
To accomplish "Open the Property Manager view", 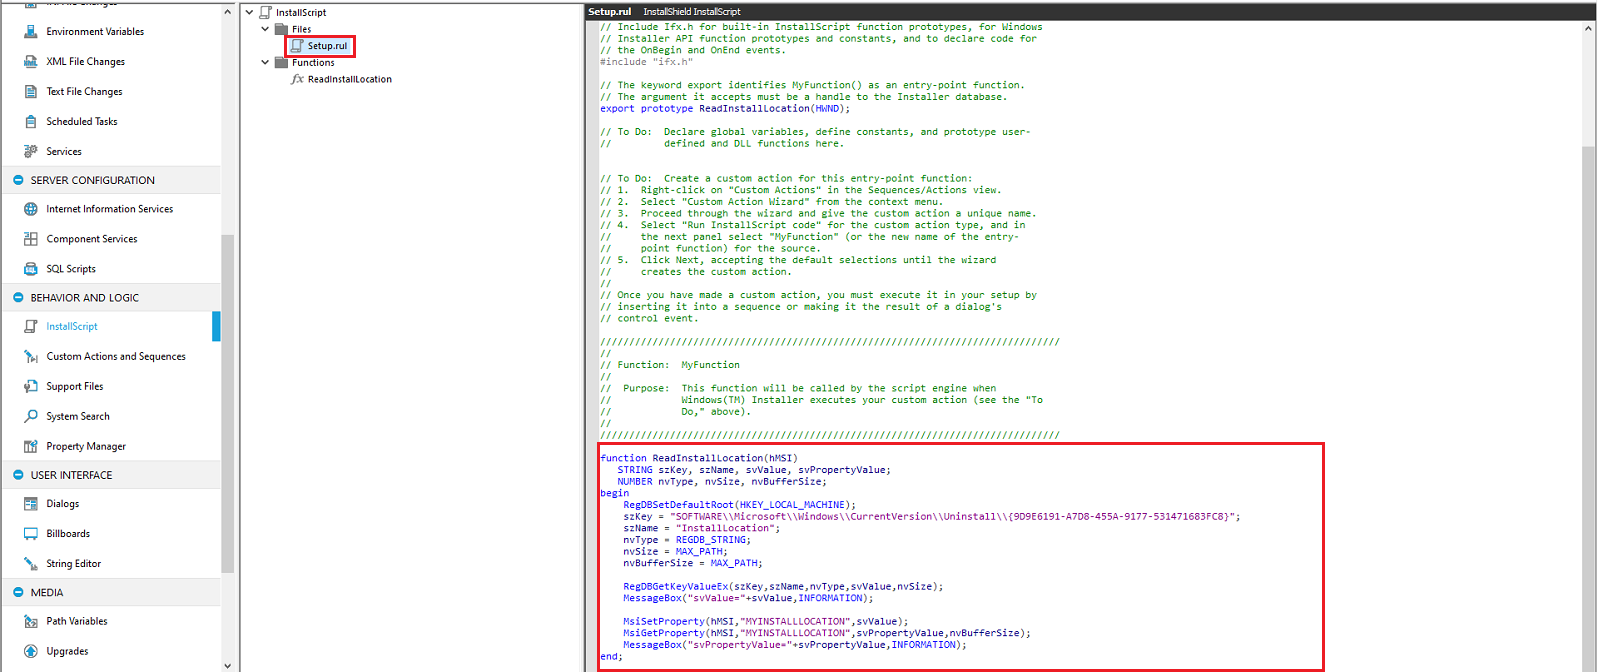I will pyautogui.click(x=86, y=447).
